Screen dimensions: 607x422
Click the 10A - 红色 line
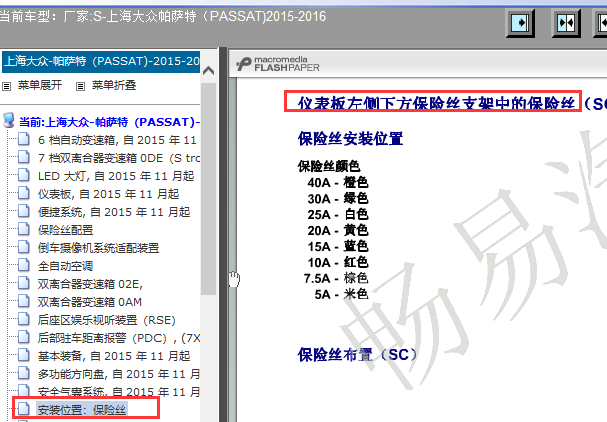click(x=338, y=262)
